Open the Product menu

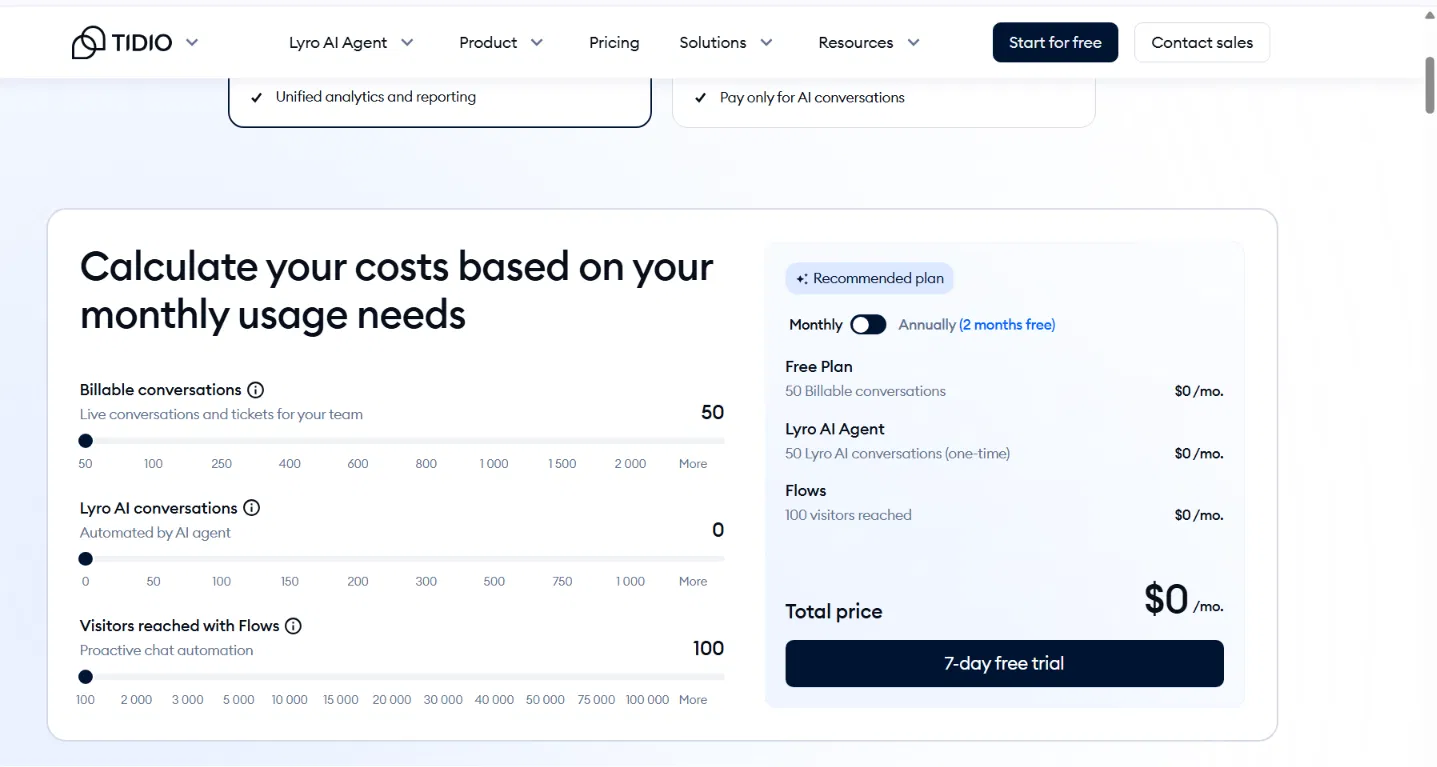[488, 42]
